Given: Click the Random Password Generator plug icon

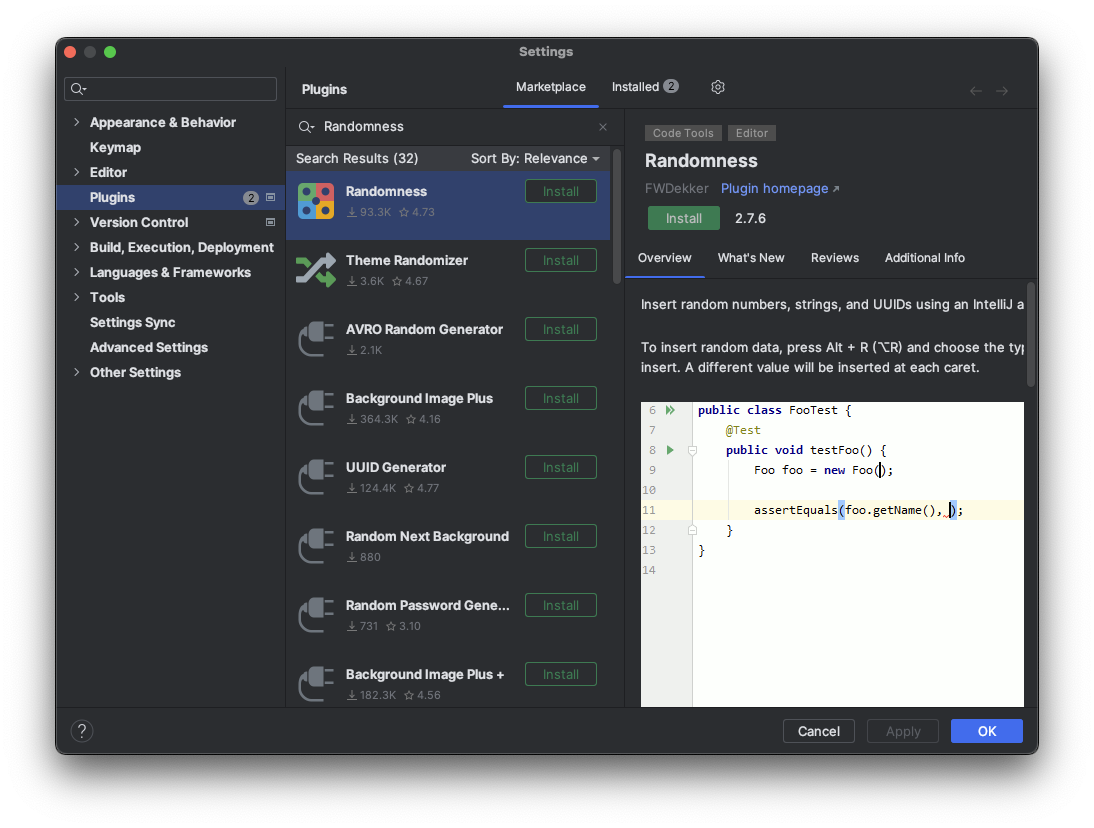Looking at the screenshot, I should pos(316,615).
